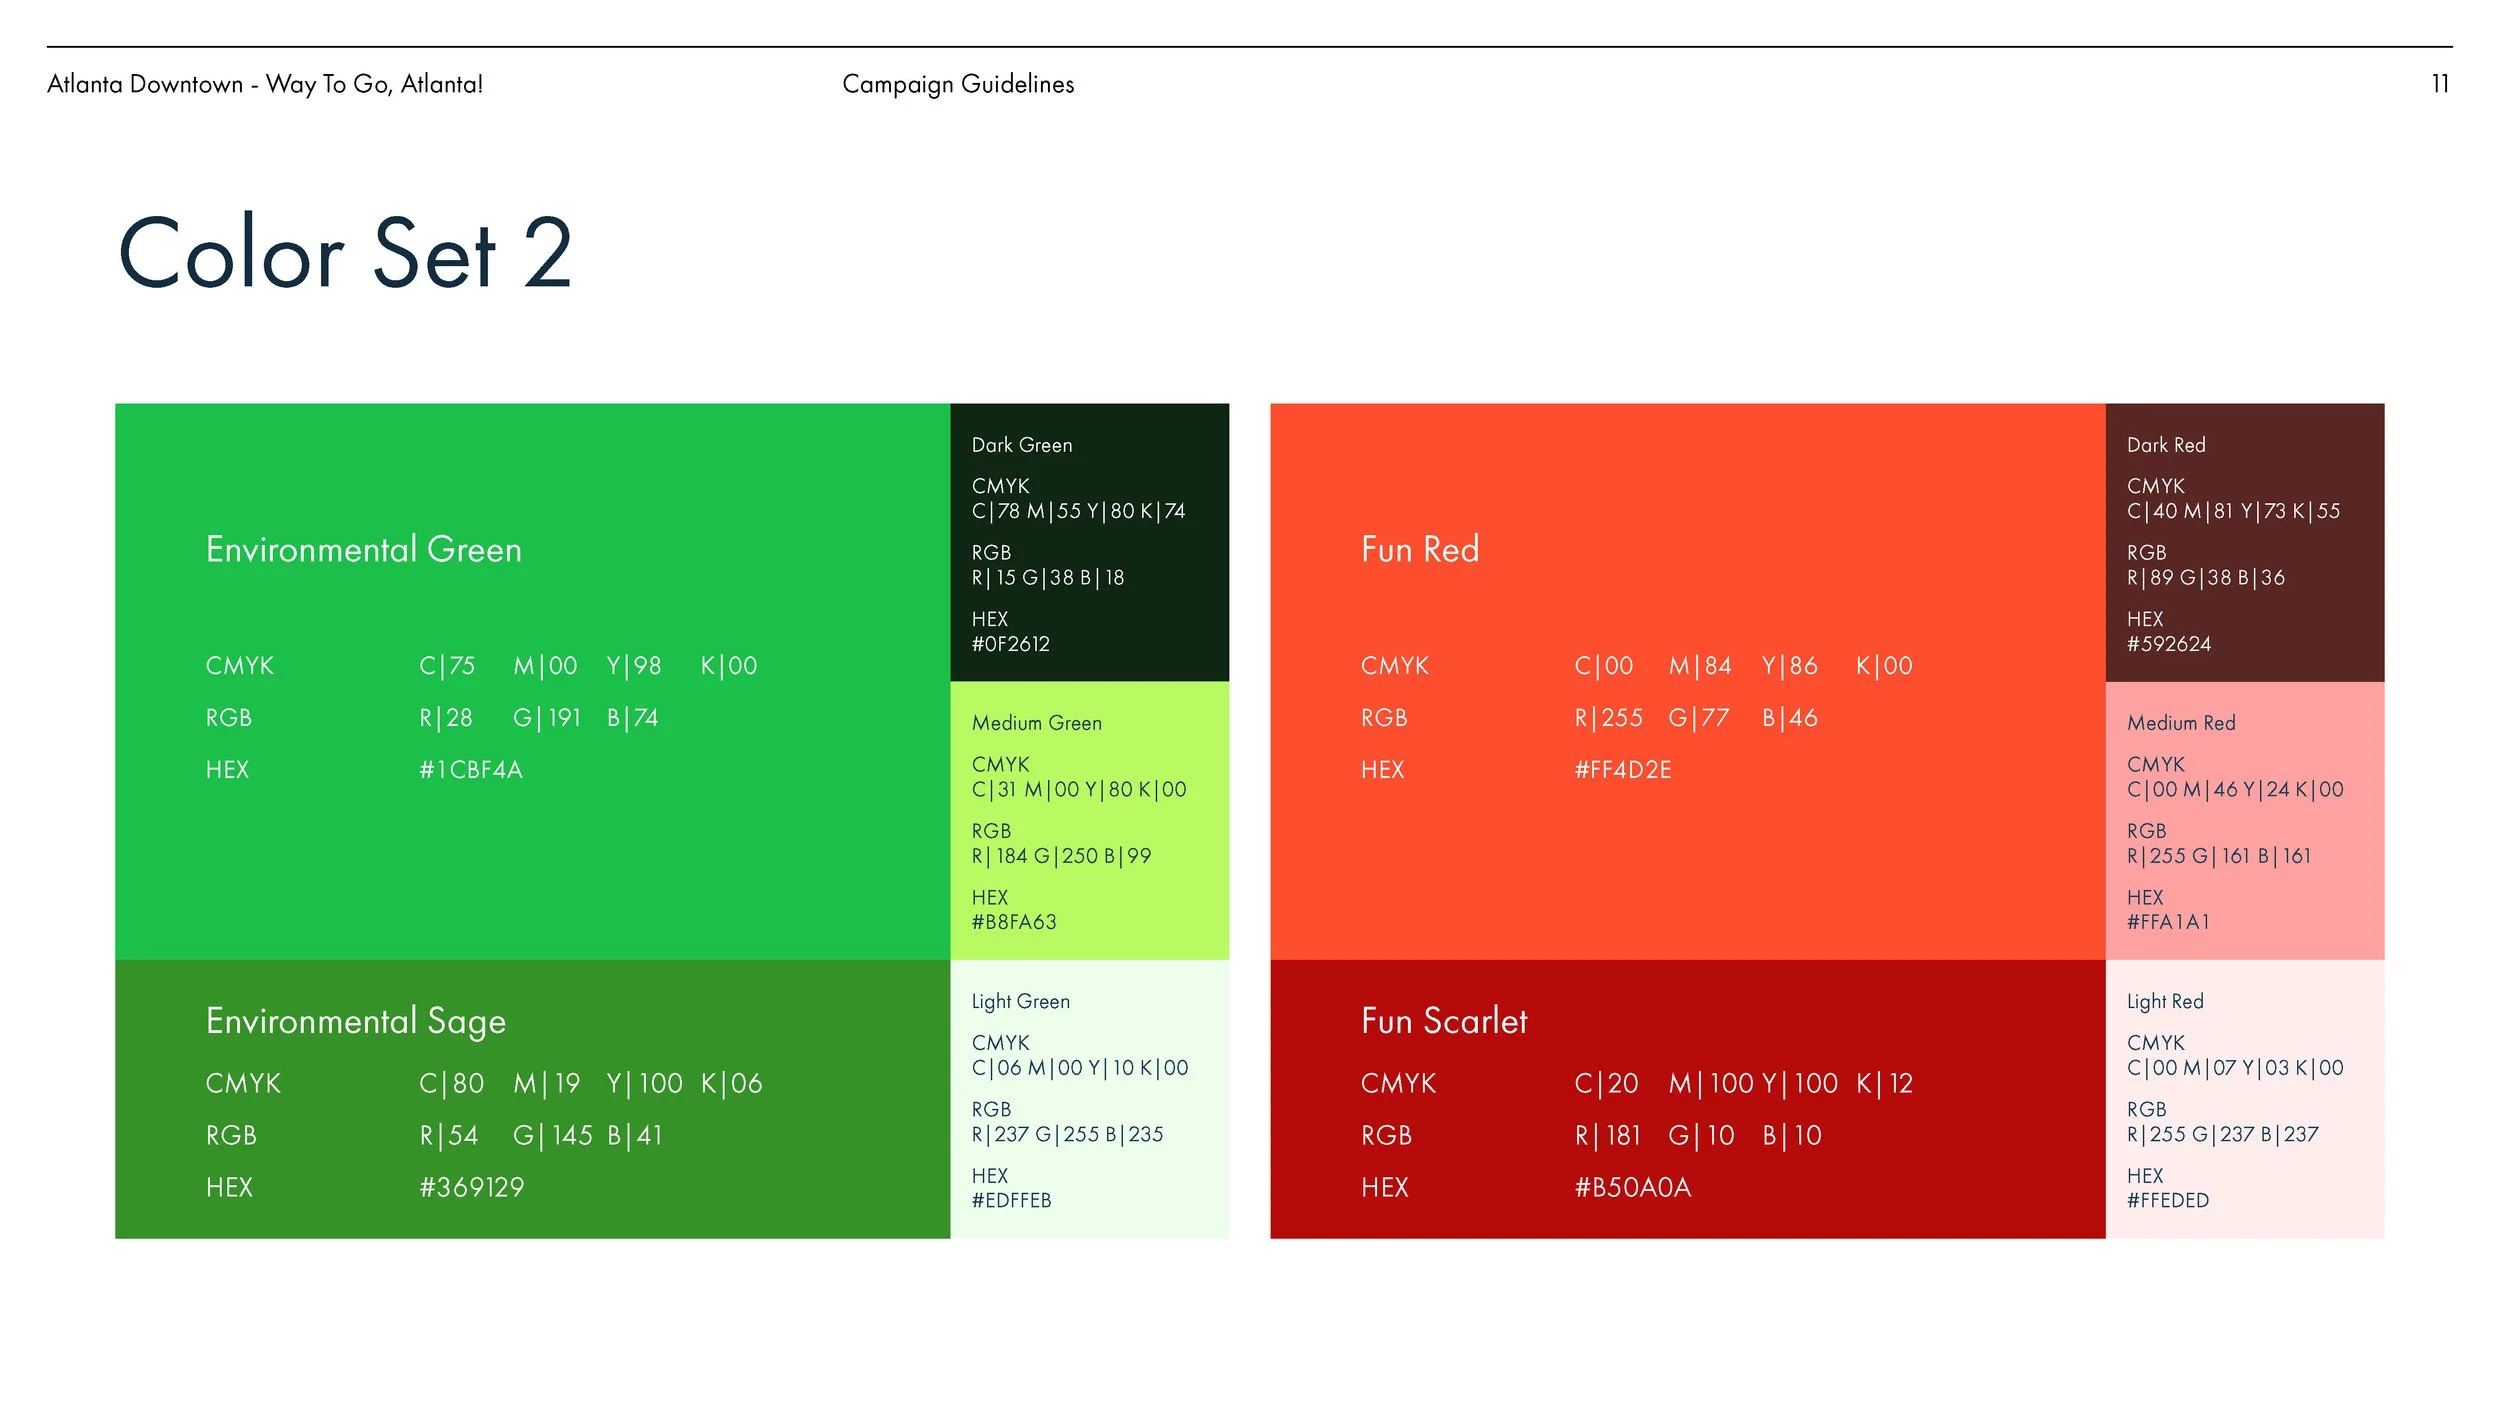The height and width of the screenshot is (1406, 2500).
Task: Click page number 11
Action: point(2439,84)
